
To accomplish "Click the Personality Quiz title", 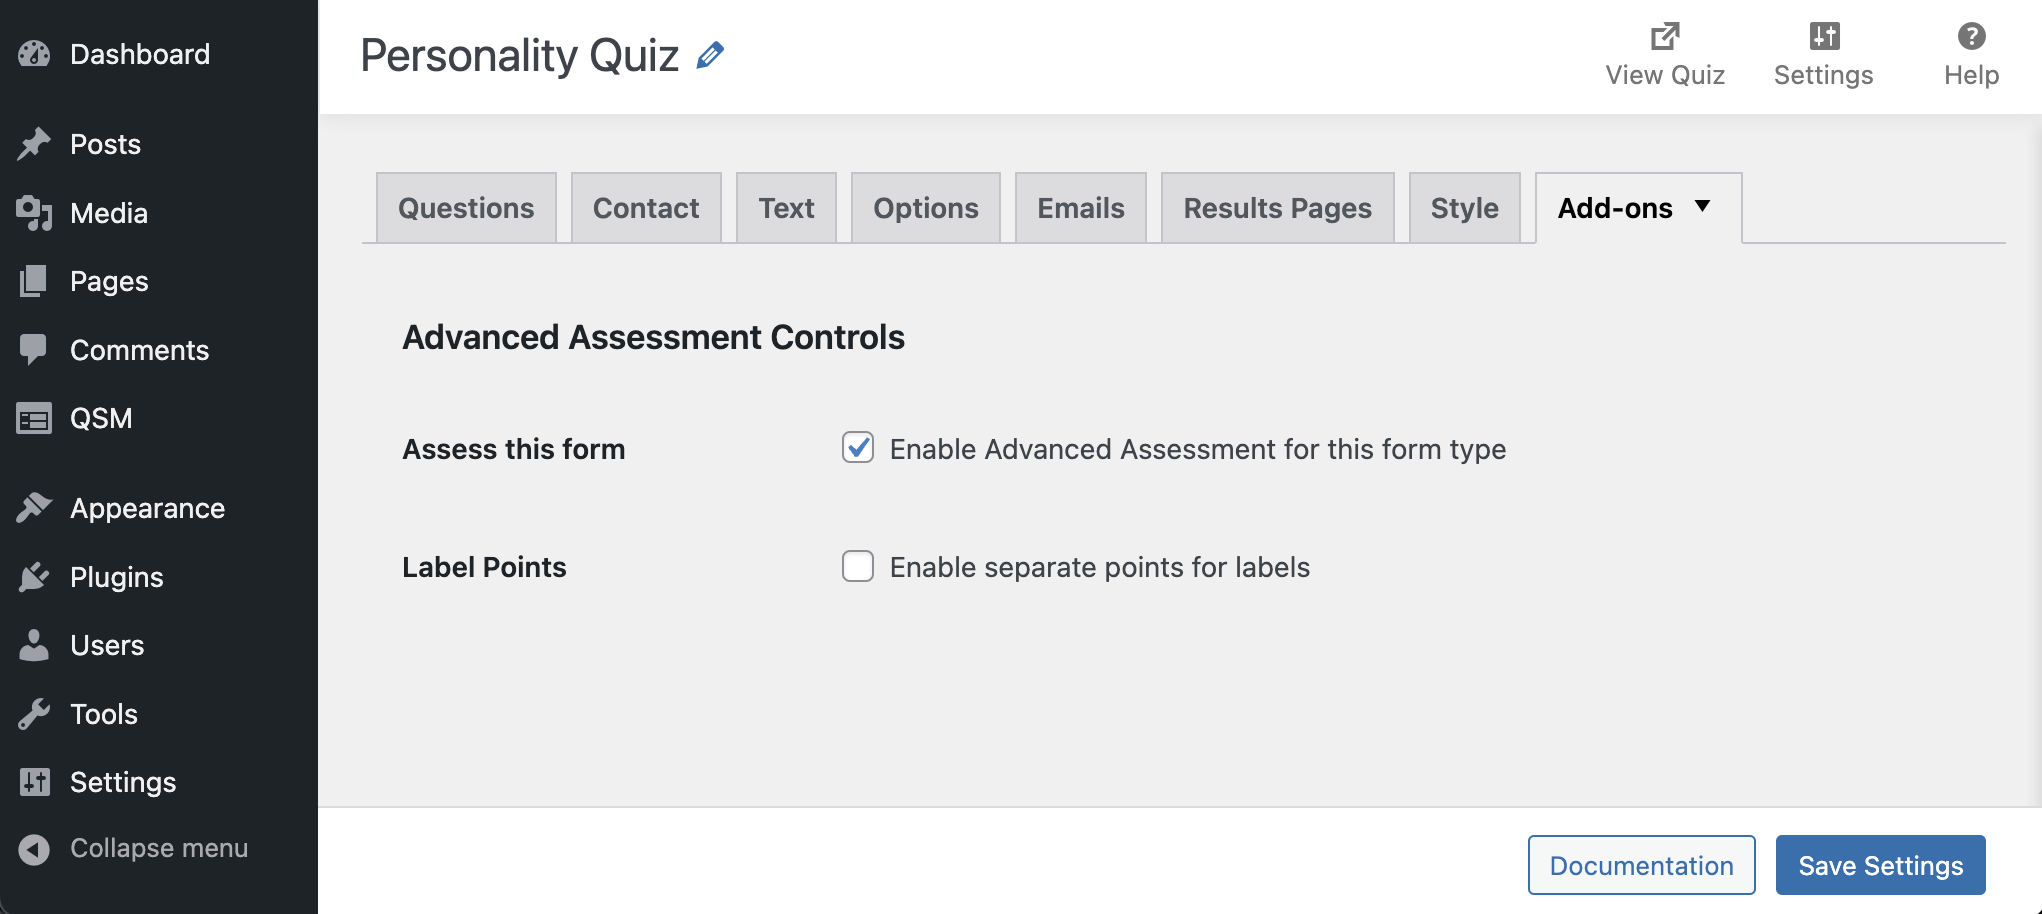I will (520, 56).
